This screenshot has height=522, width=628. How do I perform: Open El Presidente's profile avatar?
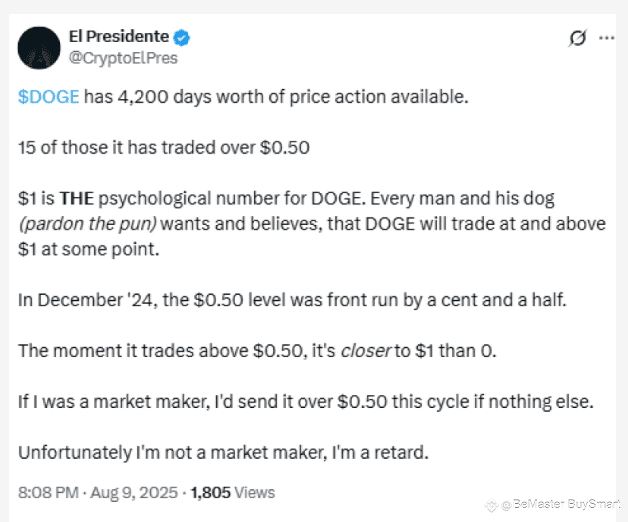[39, 48]
